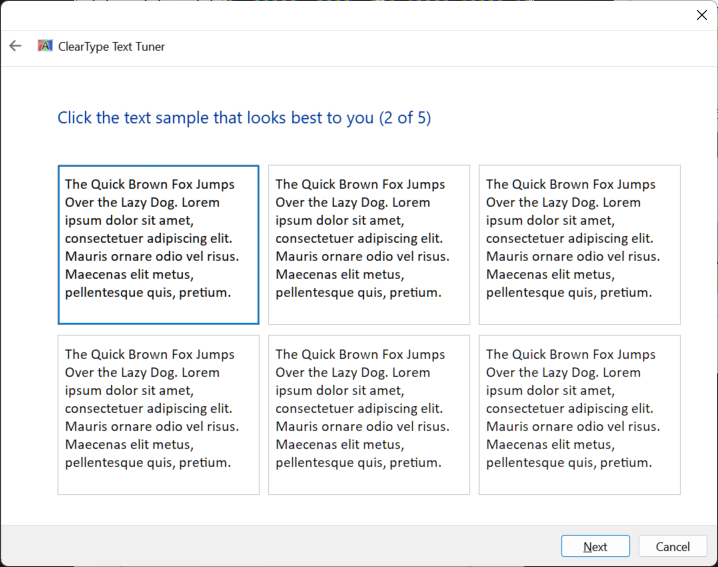
Task: Click "Mauris ornare odio vel risus." in bottom-left sample
Action: coord(152,426)
